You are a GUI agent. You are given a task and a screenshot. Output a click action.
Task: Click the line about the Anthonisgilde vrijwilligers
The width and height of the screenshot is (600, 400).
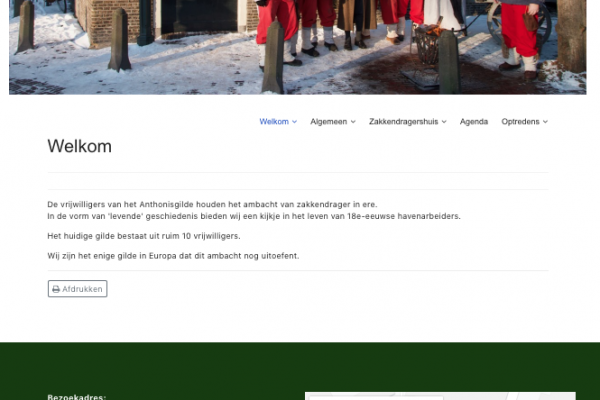pos(212,204)
